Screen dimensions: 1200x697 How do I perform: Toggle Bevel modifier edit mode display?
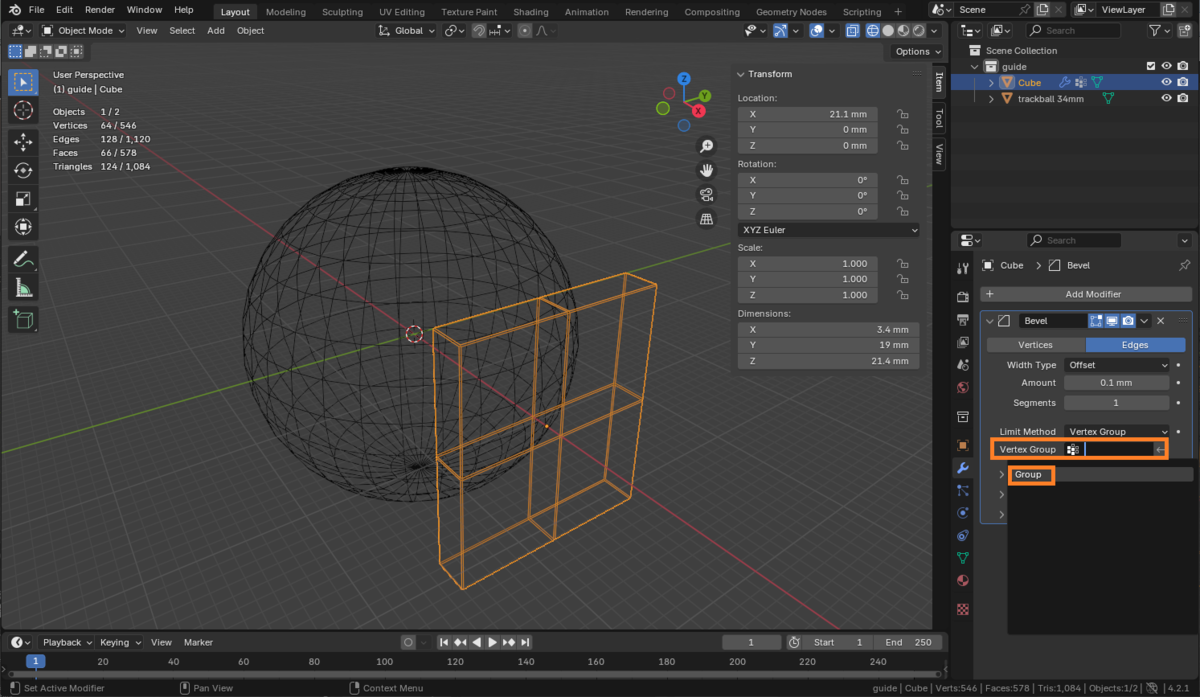(1096, 321)
